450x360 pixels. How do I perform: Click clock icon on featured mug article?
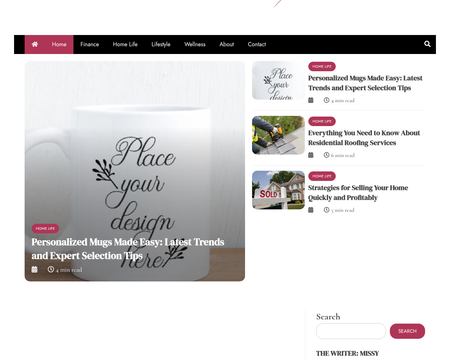[51, 269]
